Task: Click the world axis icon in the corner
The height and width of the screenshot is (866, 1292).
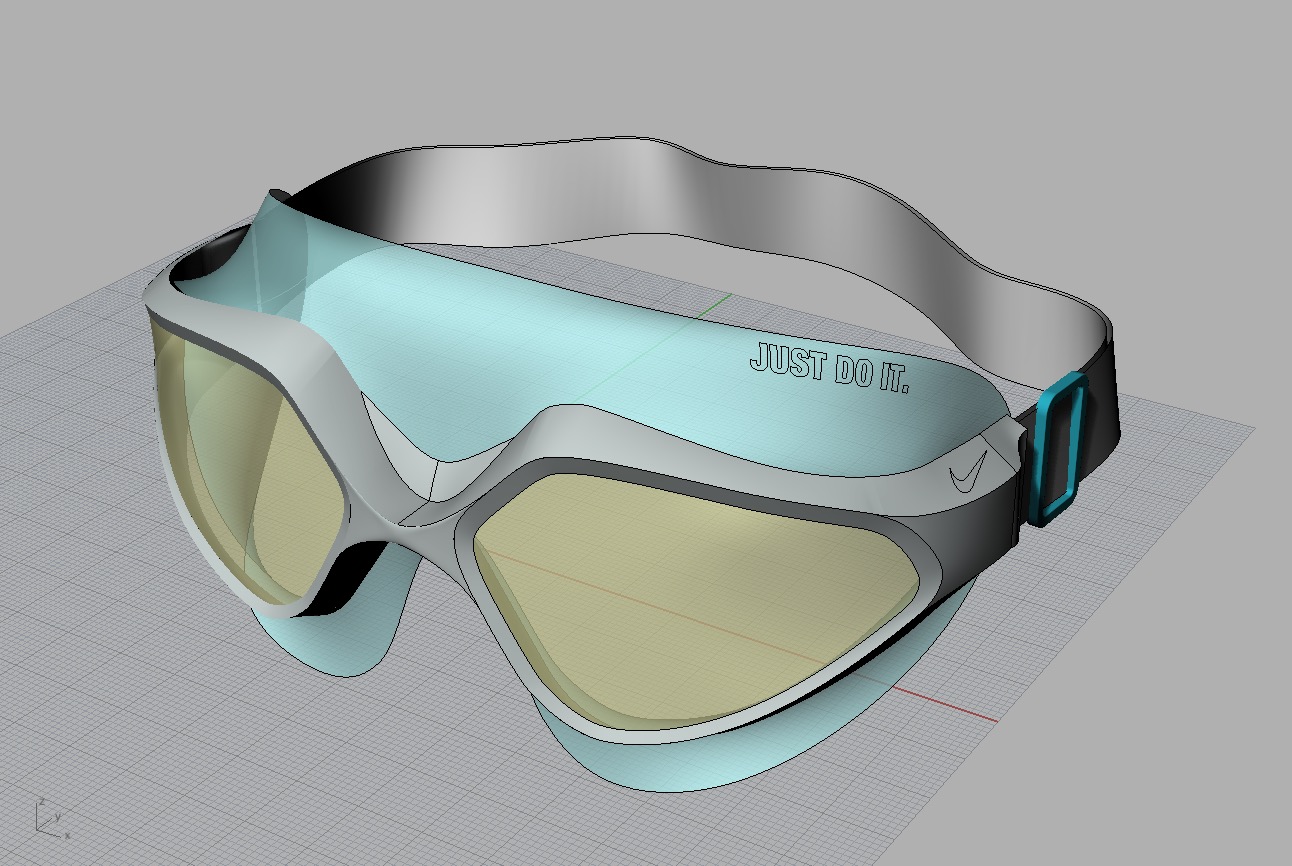Action: pyautogui.click(x=47, y=817)
